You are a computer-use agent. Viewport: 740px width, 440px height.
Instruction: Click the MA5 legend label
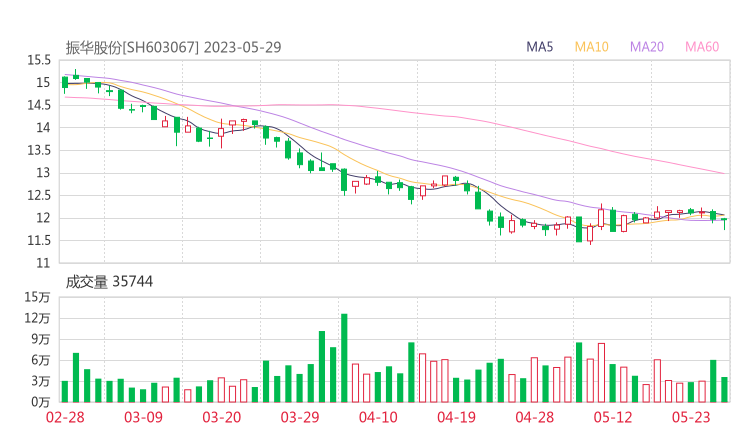coord(539,47)
